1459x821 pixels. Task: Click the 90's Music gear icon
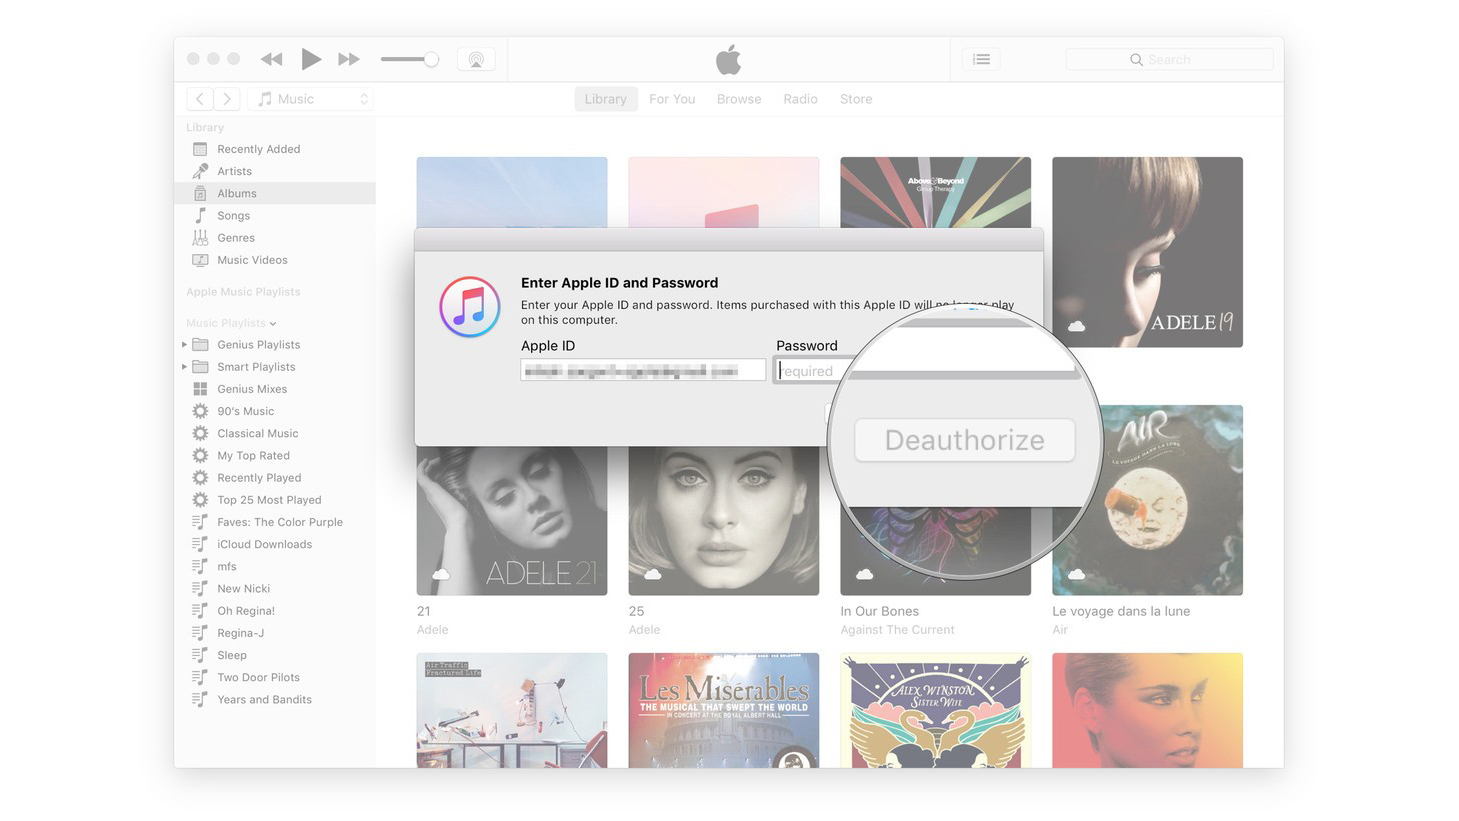pyautogui.click(x=200, y=411)
